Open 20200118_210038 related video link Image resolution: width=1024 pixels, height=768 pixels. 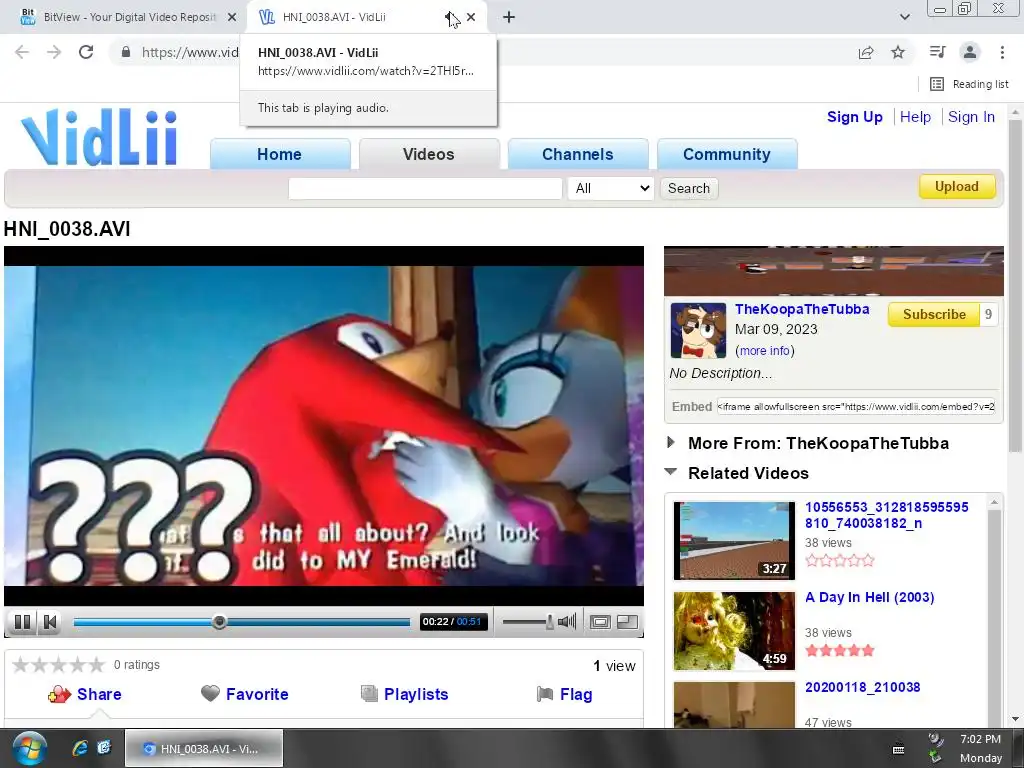[x=862, y=687]
